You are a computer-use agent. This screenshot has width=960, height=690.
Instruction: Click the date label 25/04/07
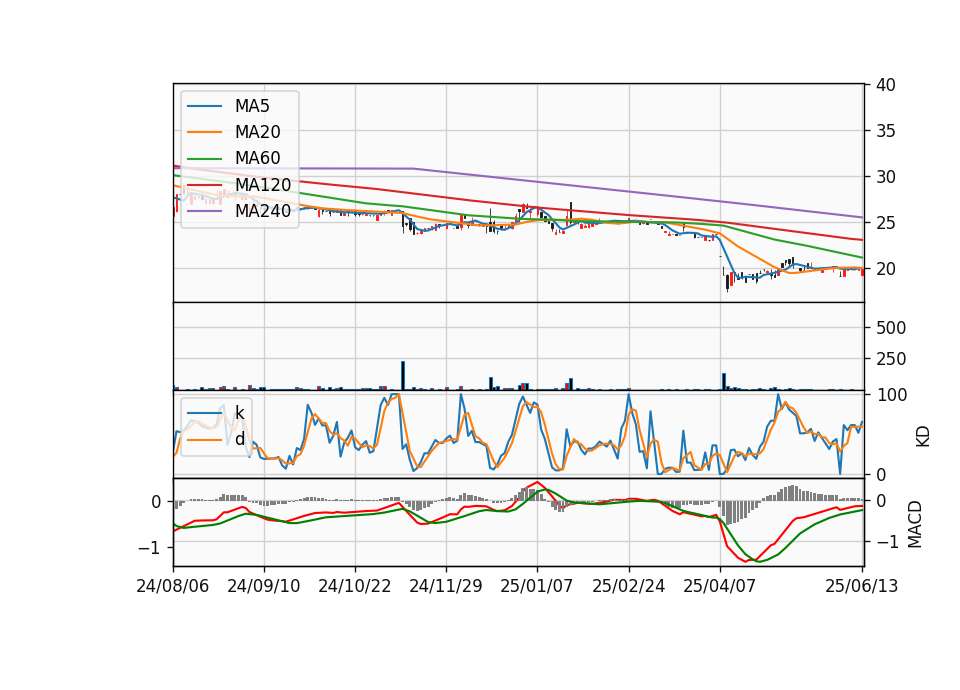pos(719,586)
